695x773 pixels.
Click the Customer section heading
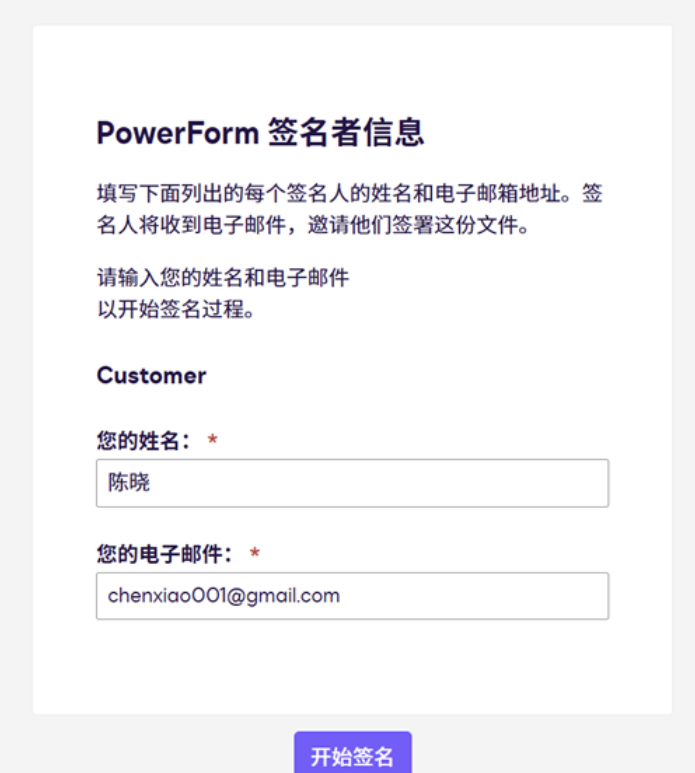(x=151, y=376)
